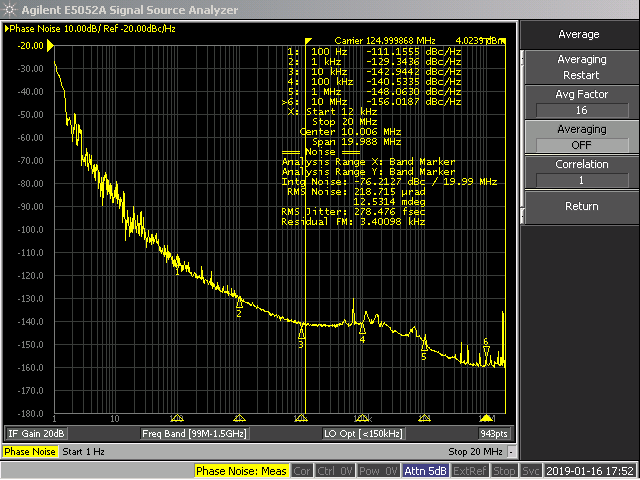
Task: Click the Pow 0V status bar indicator
Action: click(378, 471)
